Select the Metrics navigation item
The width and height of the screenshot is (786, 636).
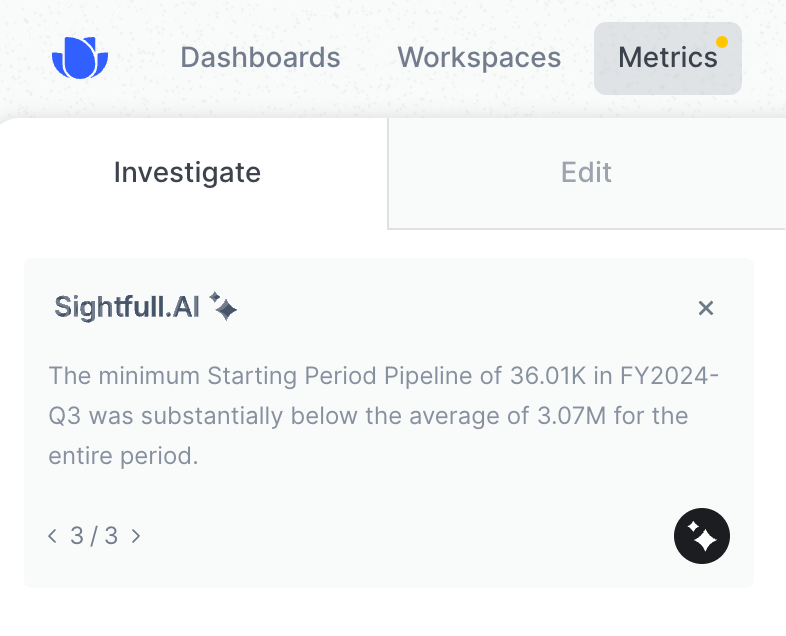tap(668, 58)
